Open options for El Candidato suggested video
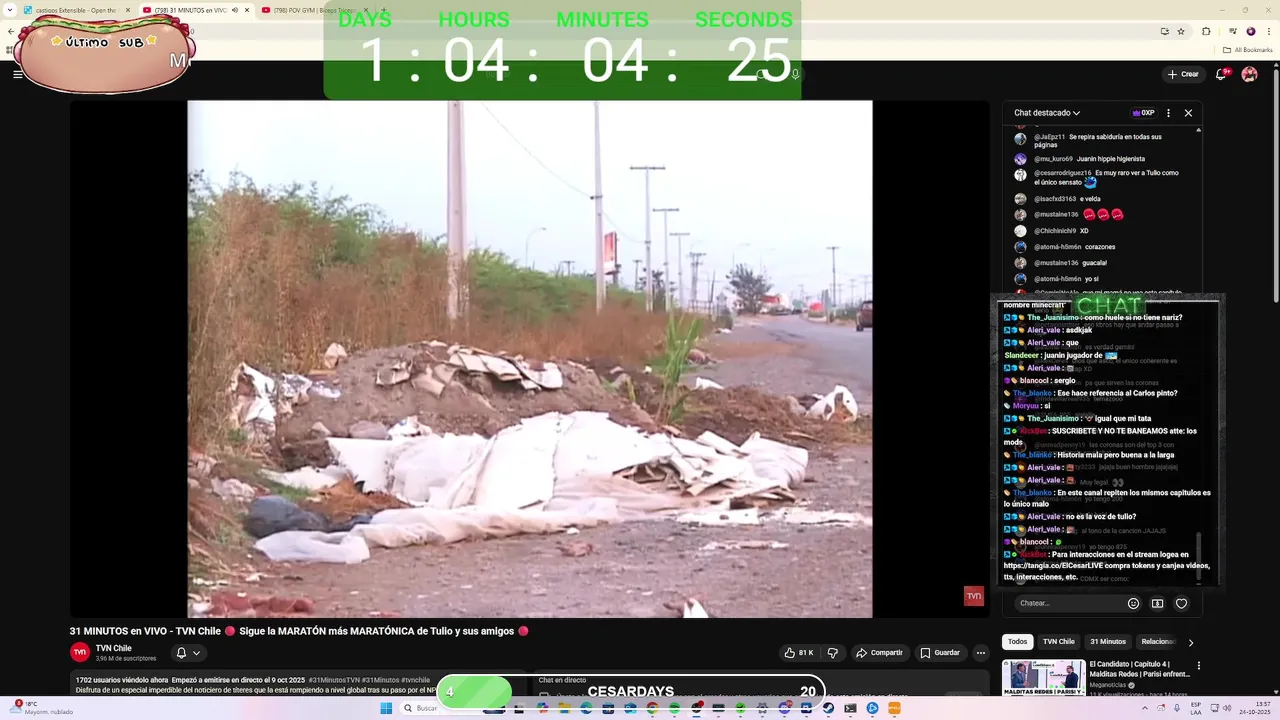This screenshot has height=720, width=1280. tap(1198, 665)
